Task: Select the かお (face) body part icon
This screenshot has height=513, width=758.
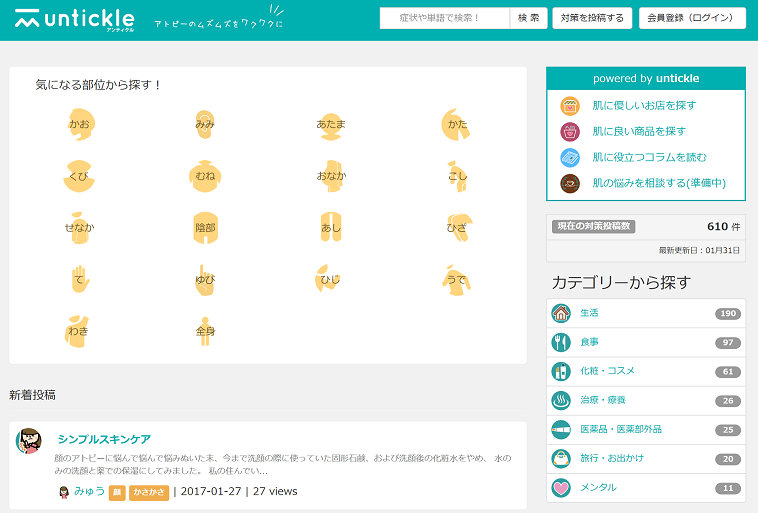Action: point(79,124)
